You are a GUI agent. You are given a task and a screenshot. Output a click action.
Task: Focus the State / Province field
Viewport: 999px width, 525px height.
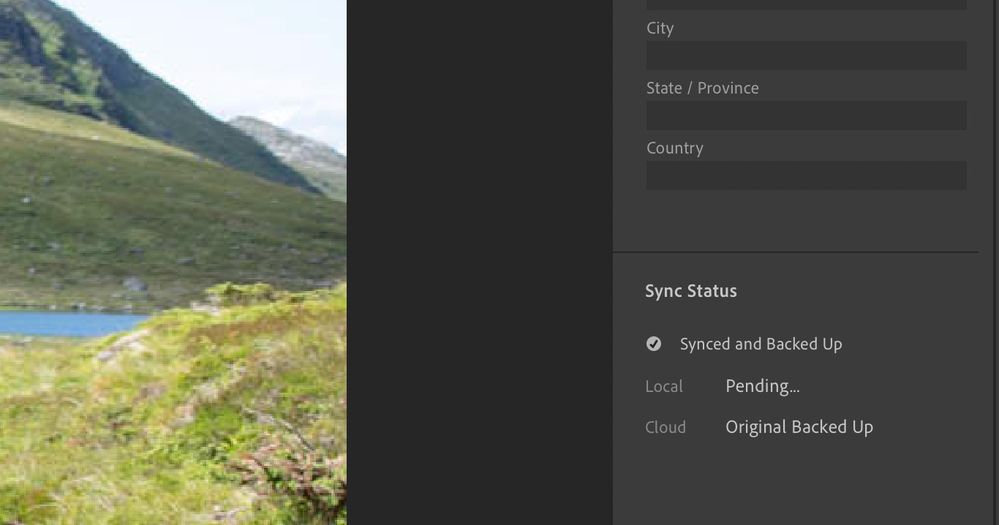coord(806,116)
